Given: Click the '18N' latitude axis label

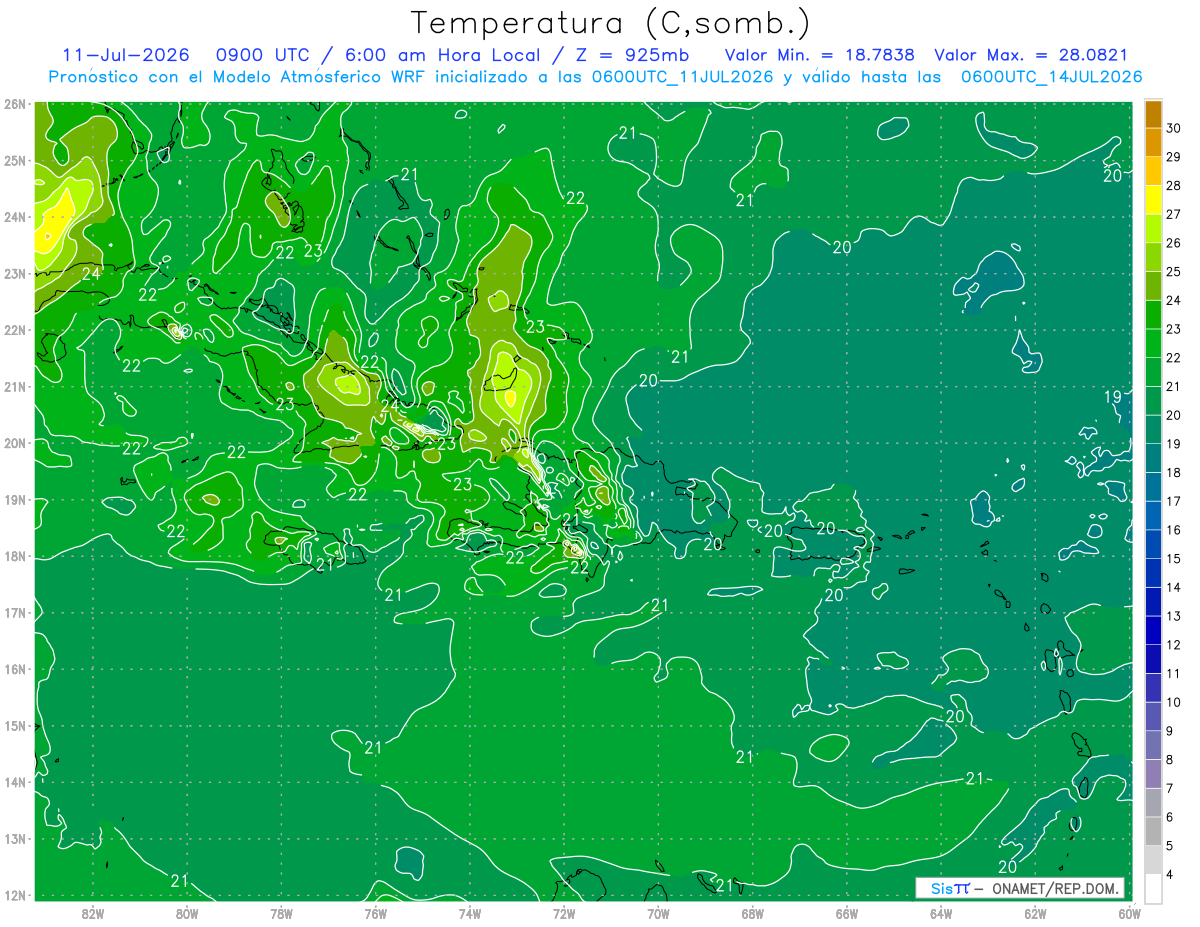Looking at the screenshot, I should pos(15,556).
